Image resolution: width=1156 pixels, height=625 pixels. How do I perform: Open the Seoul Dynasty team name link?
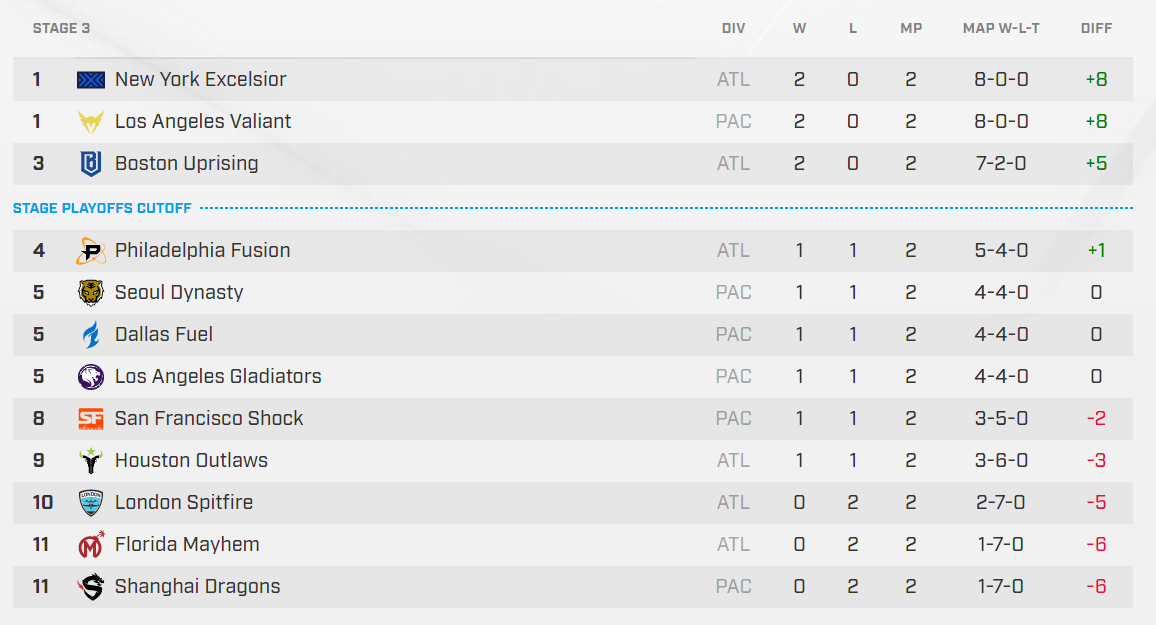pos(179,293)
